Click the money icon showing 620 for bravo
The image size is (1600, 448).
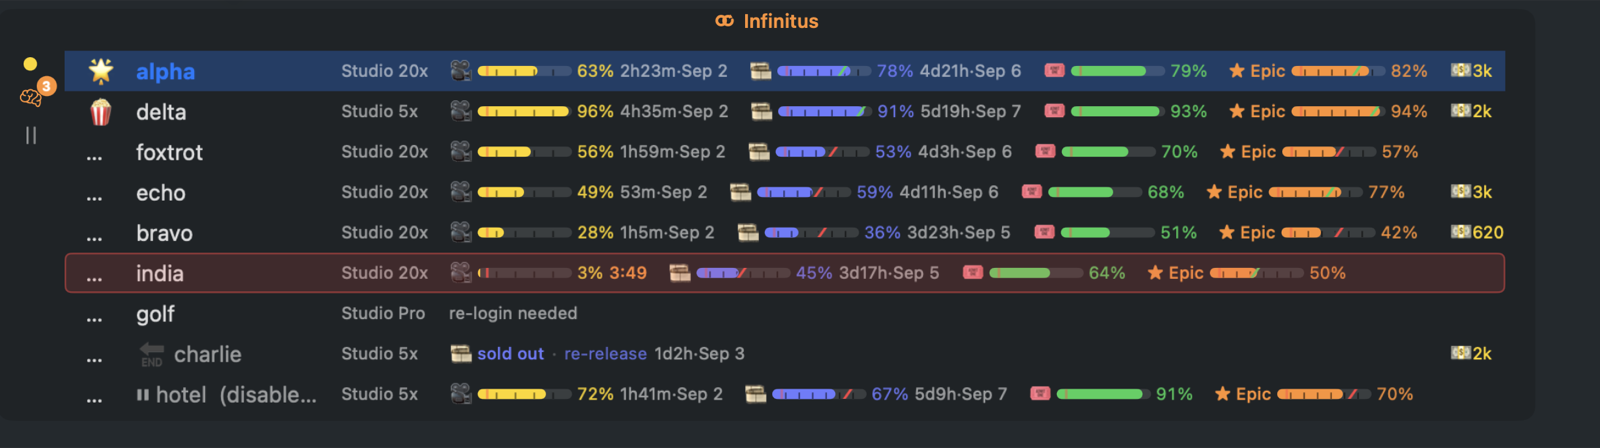click(1461, 232)
